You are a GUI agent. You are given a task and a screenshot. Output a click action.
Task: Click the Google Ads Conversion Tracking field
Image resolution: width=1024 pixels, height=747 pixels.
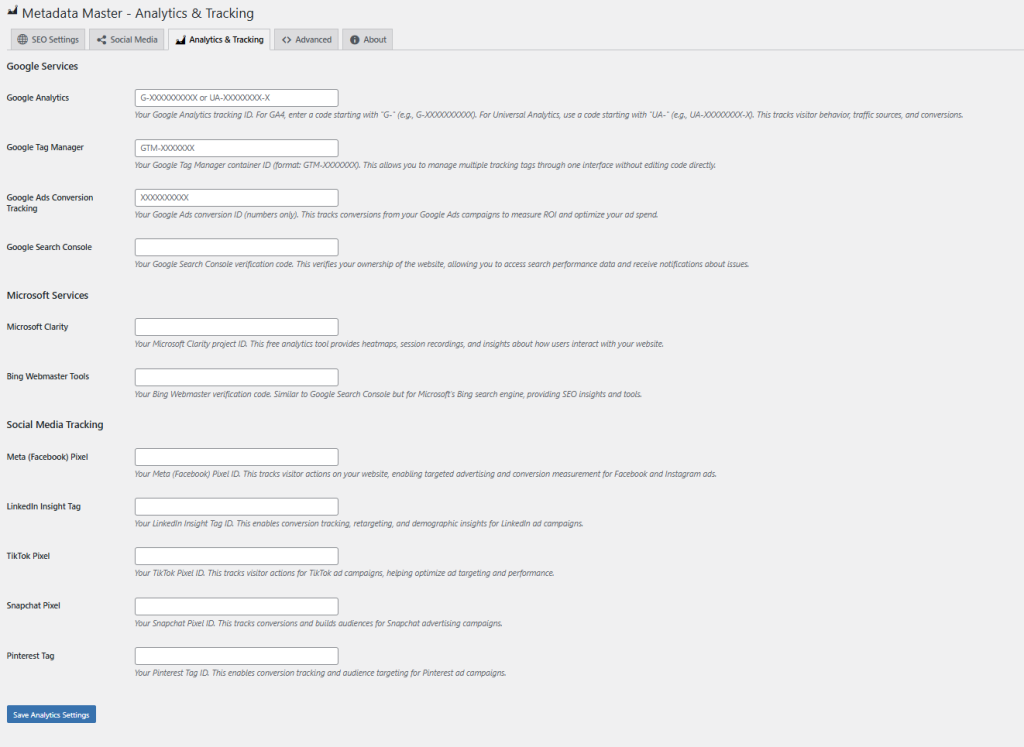236,197
